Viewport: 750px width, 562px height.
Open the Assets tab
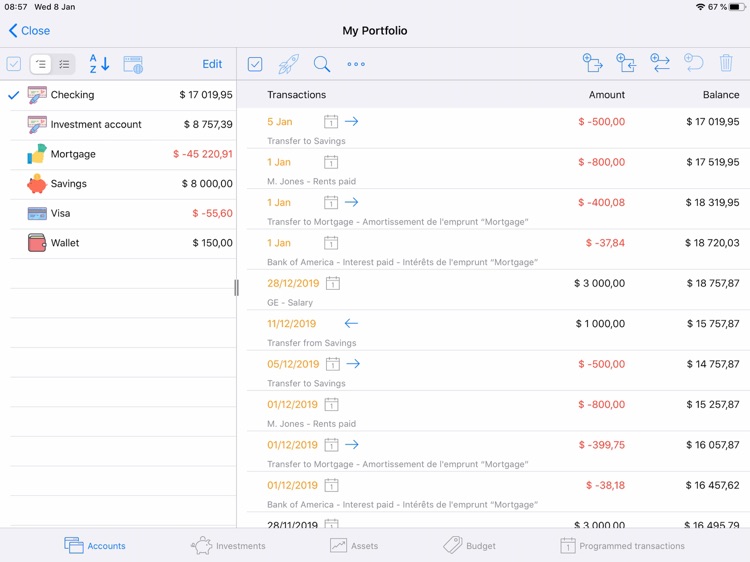pos(354,546)
